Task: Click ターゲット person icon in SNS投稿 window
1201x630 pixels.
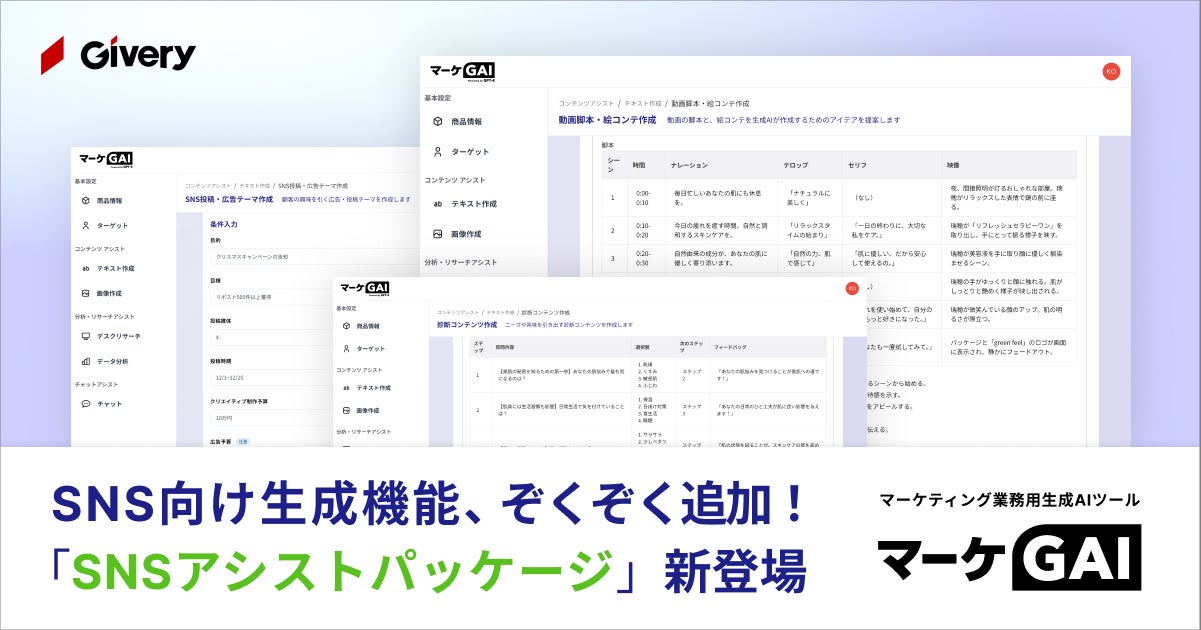Action: (x=86, y=226)
